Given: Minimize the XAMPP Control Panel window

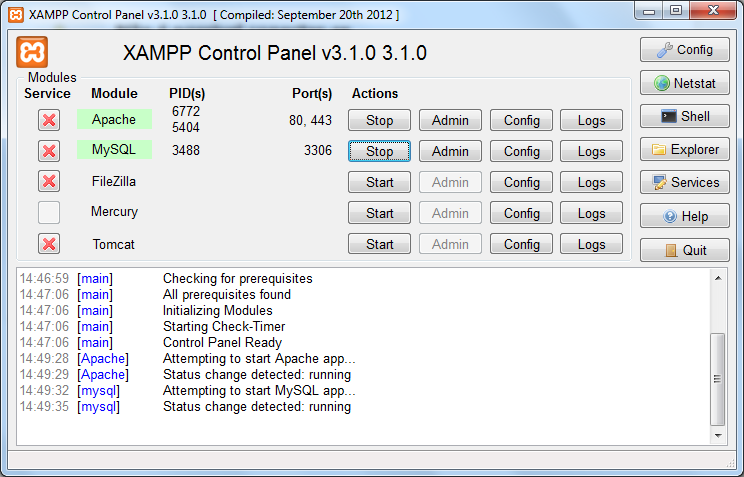Looking at the screenshot, I should click(x=649, y=11).
